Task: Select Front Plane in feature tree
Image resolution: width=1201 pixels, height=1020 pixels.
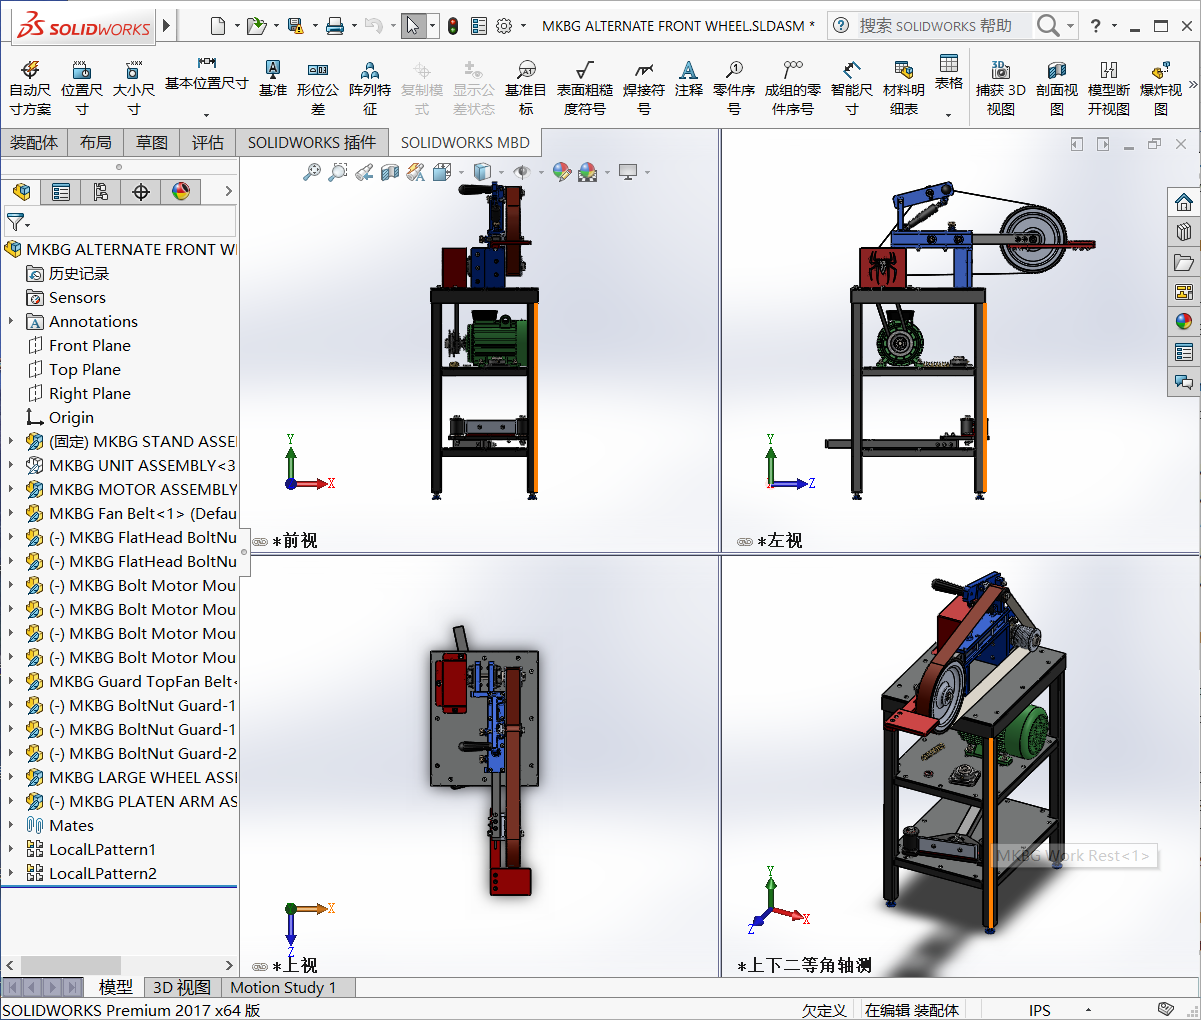Action: click(x=90, y=345)
